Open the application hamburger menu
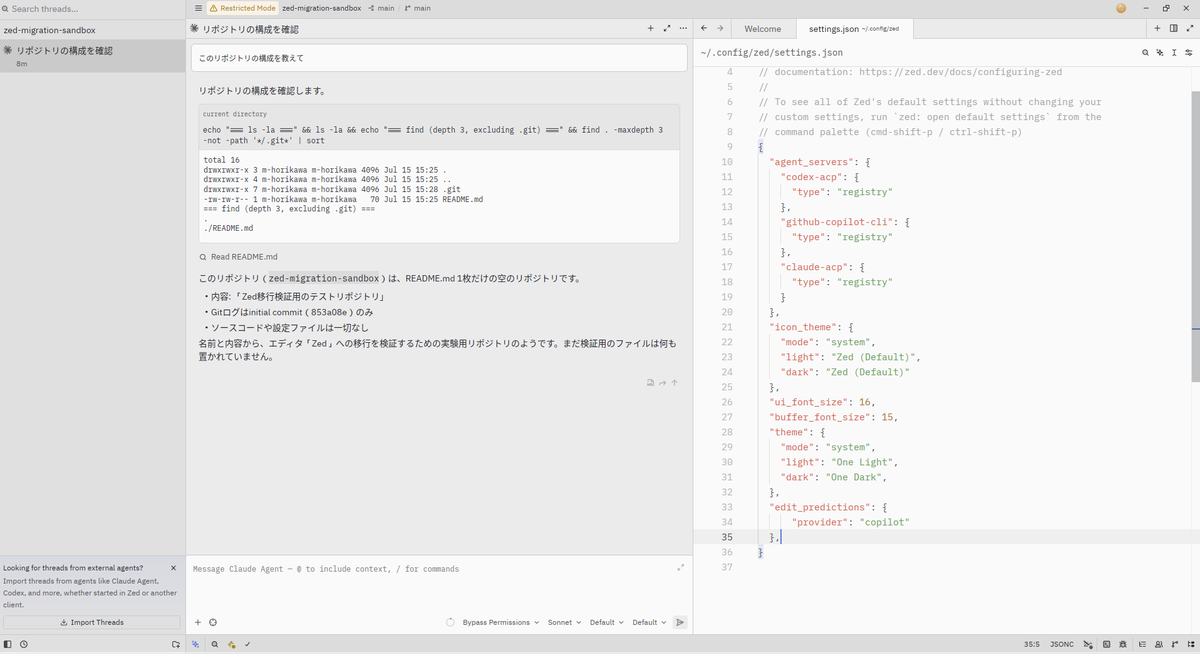This screenshot has width=1200, height=658. (198, 8)
